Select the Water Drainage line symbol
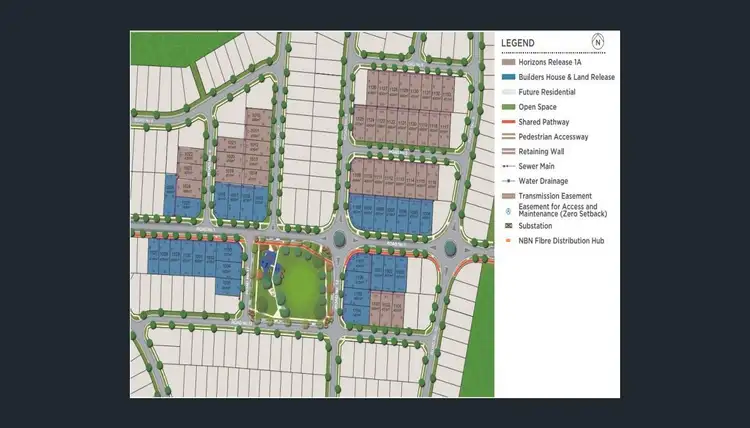 [x=509, y=181]
